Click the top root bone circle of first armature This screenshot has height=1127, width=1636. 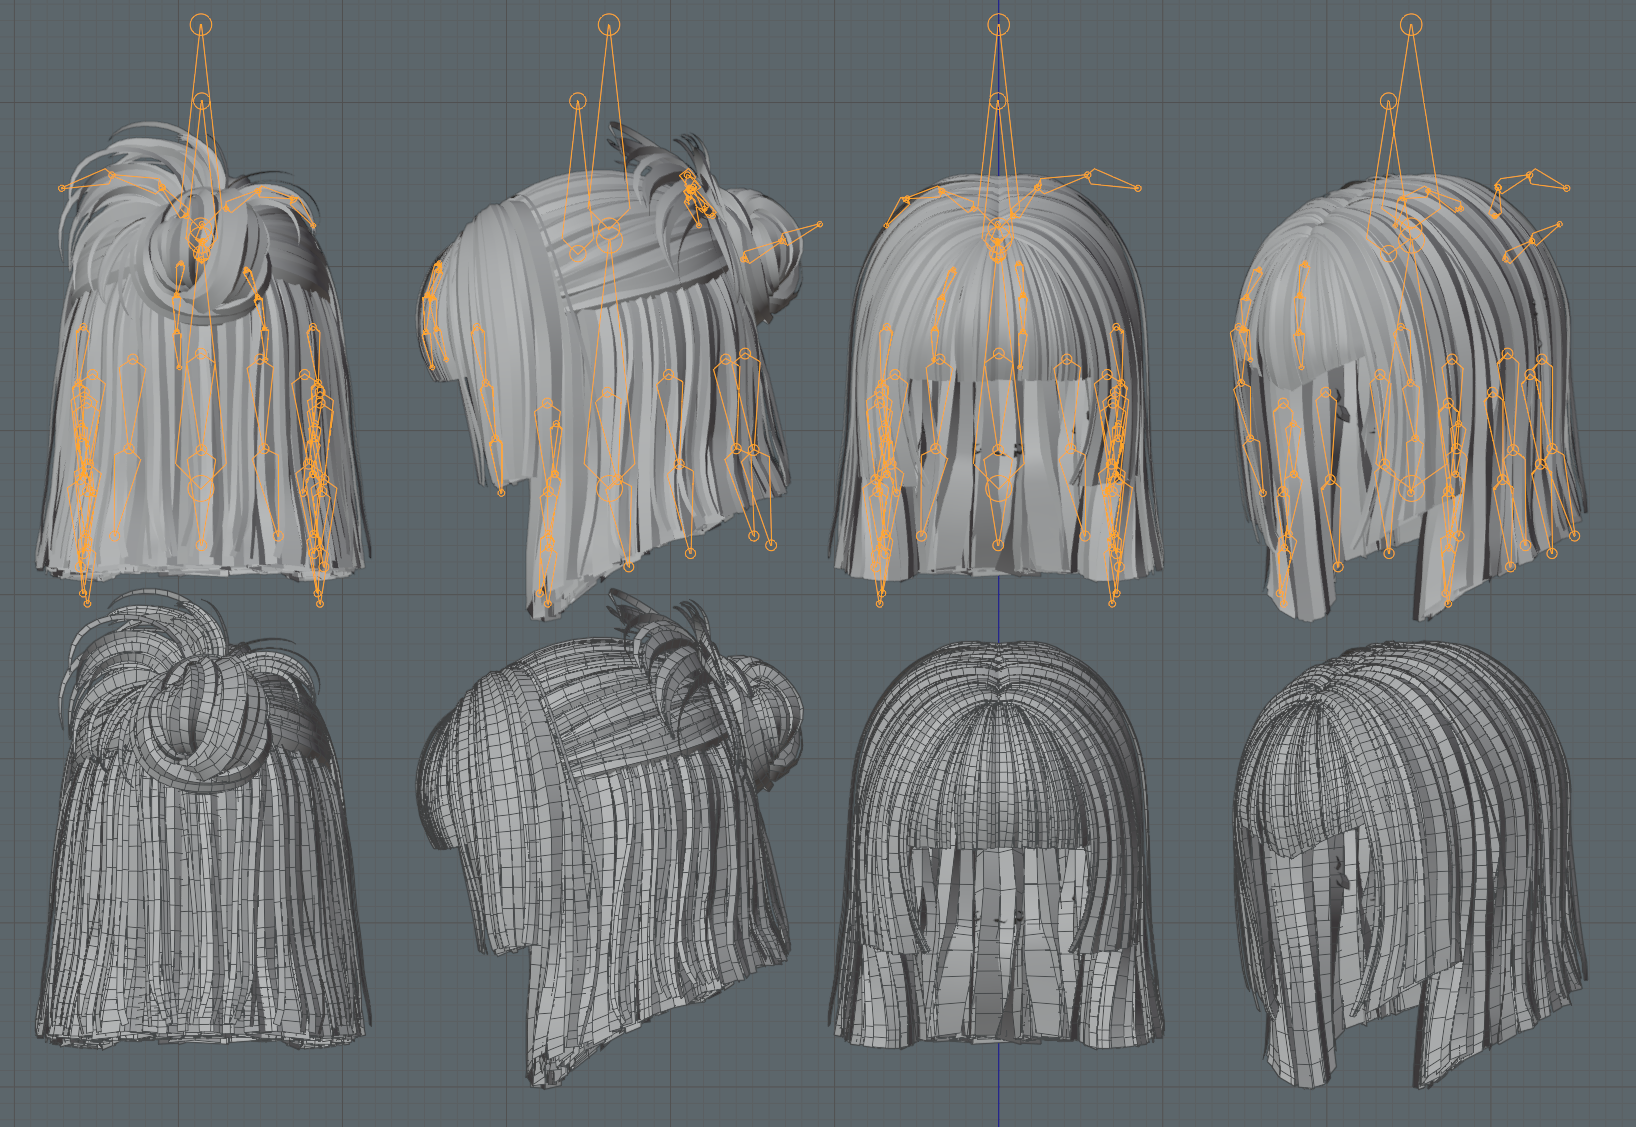[x=202, y=24]
